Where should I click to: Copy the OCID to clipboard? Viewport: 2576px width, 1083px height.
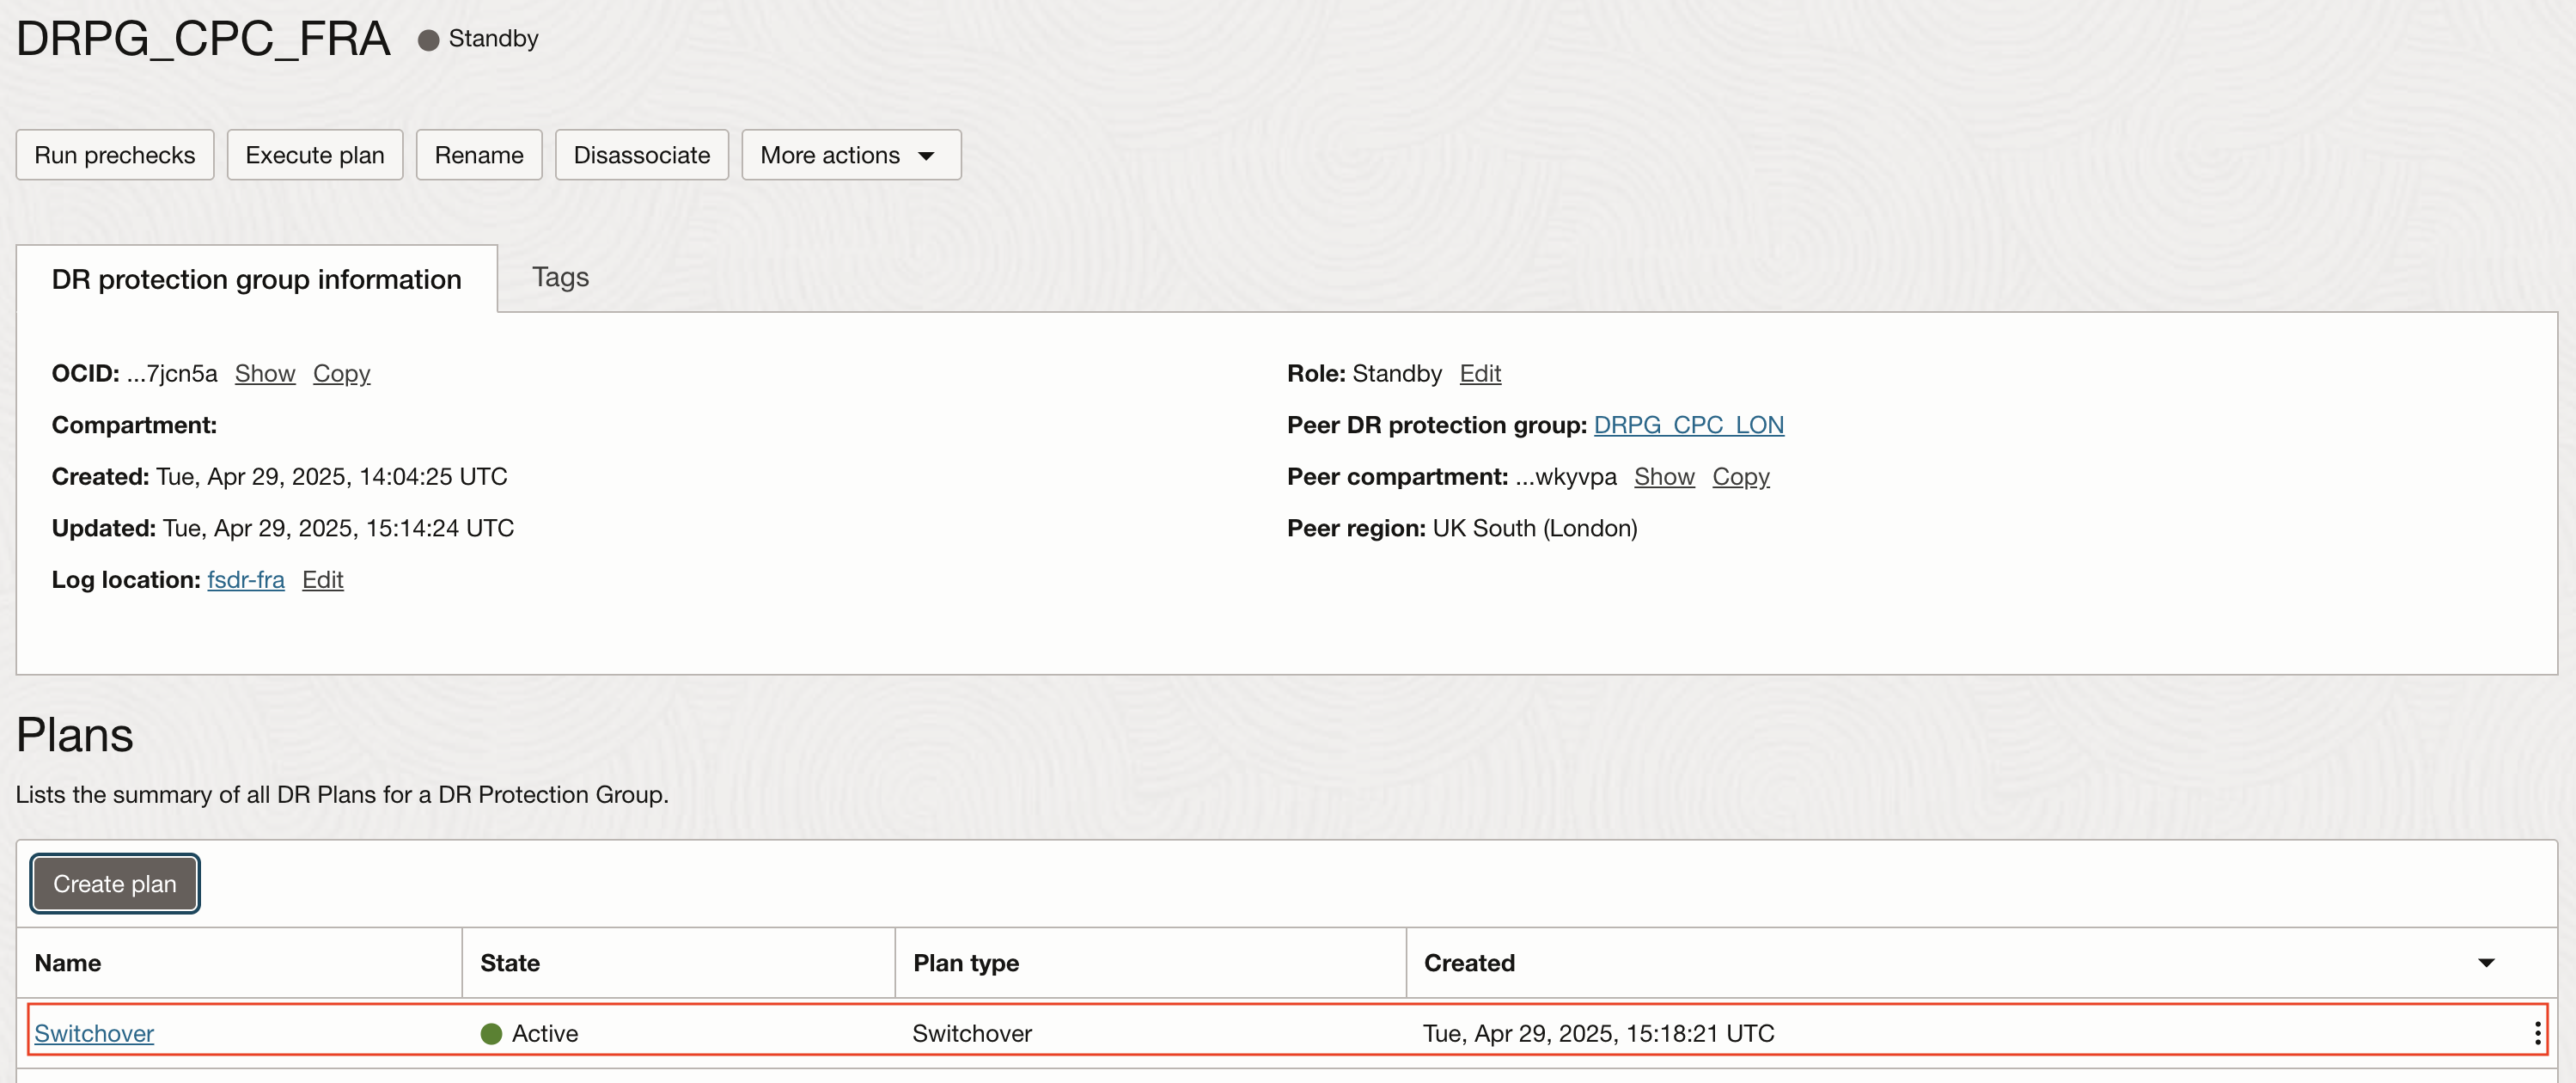(341, 373)
